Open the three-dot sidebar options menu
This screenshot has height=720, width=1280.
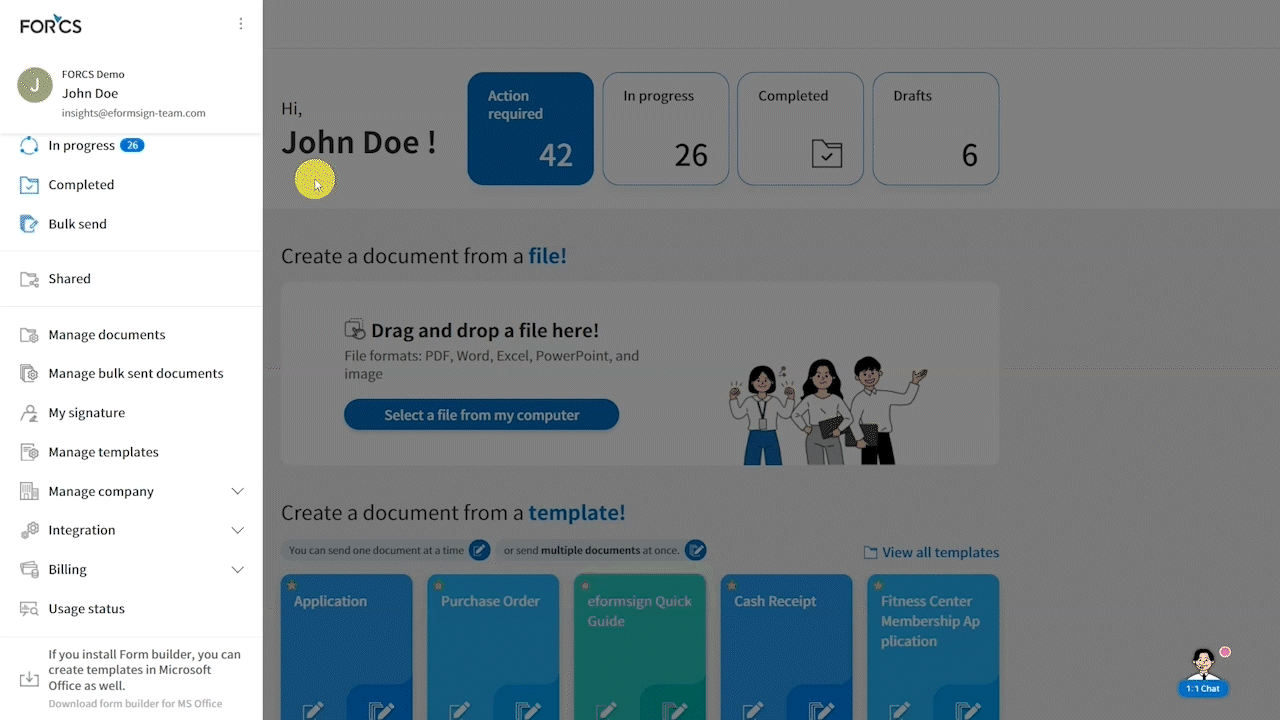click(240, 24)
